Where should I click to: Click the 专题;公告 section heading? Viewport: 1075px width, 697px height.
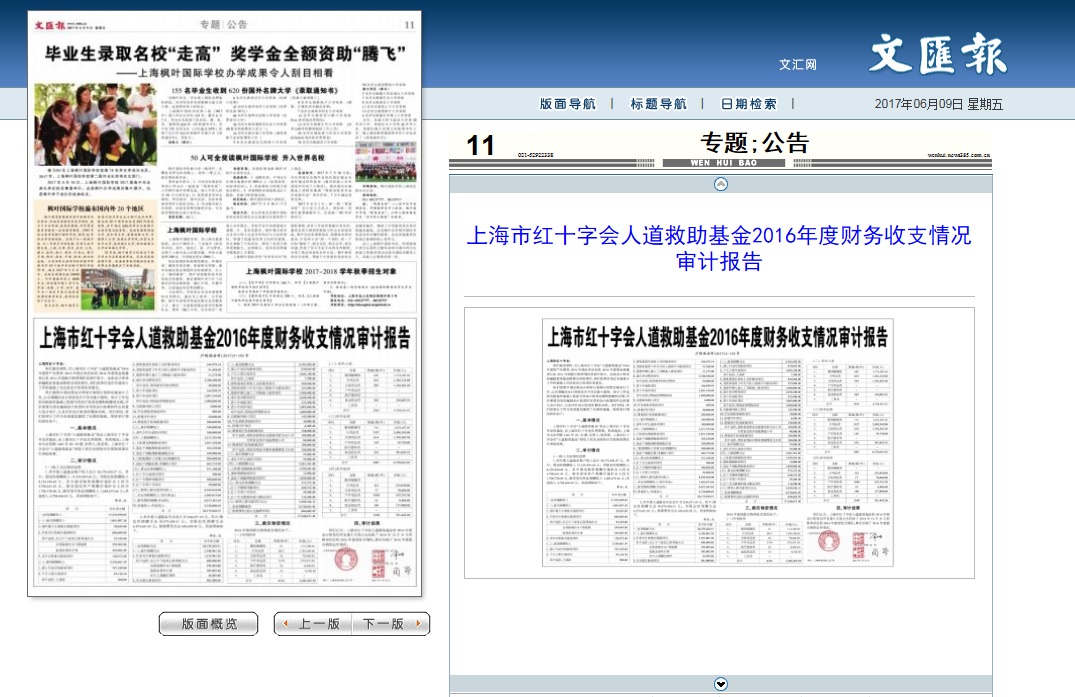click(755, 143)
